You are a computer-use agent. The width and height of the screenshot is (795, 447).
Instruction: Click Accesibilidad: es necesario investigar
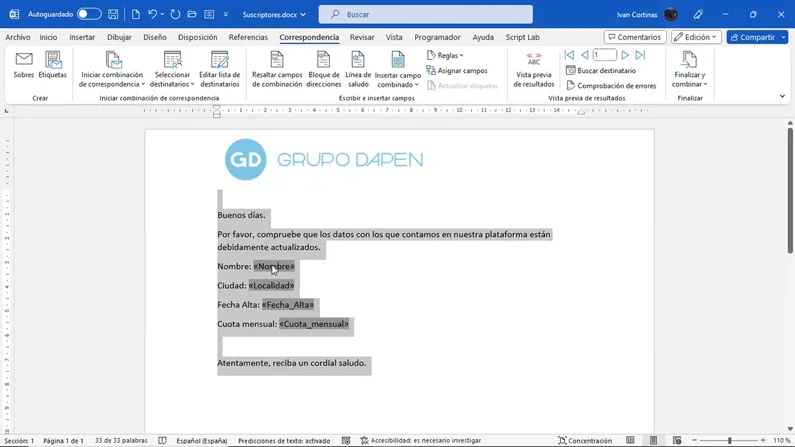pyautogui.click(x=420, y=440)
